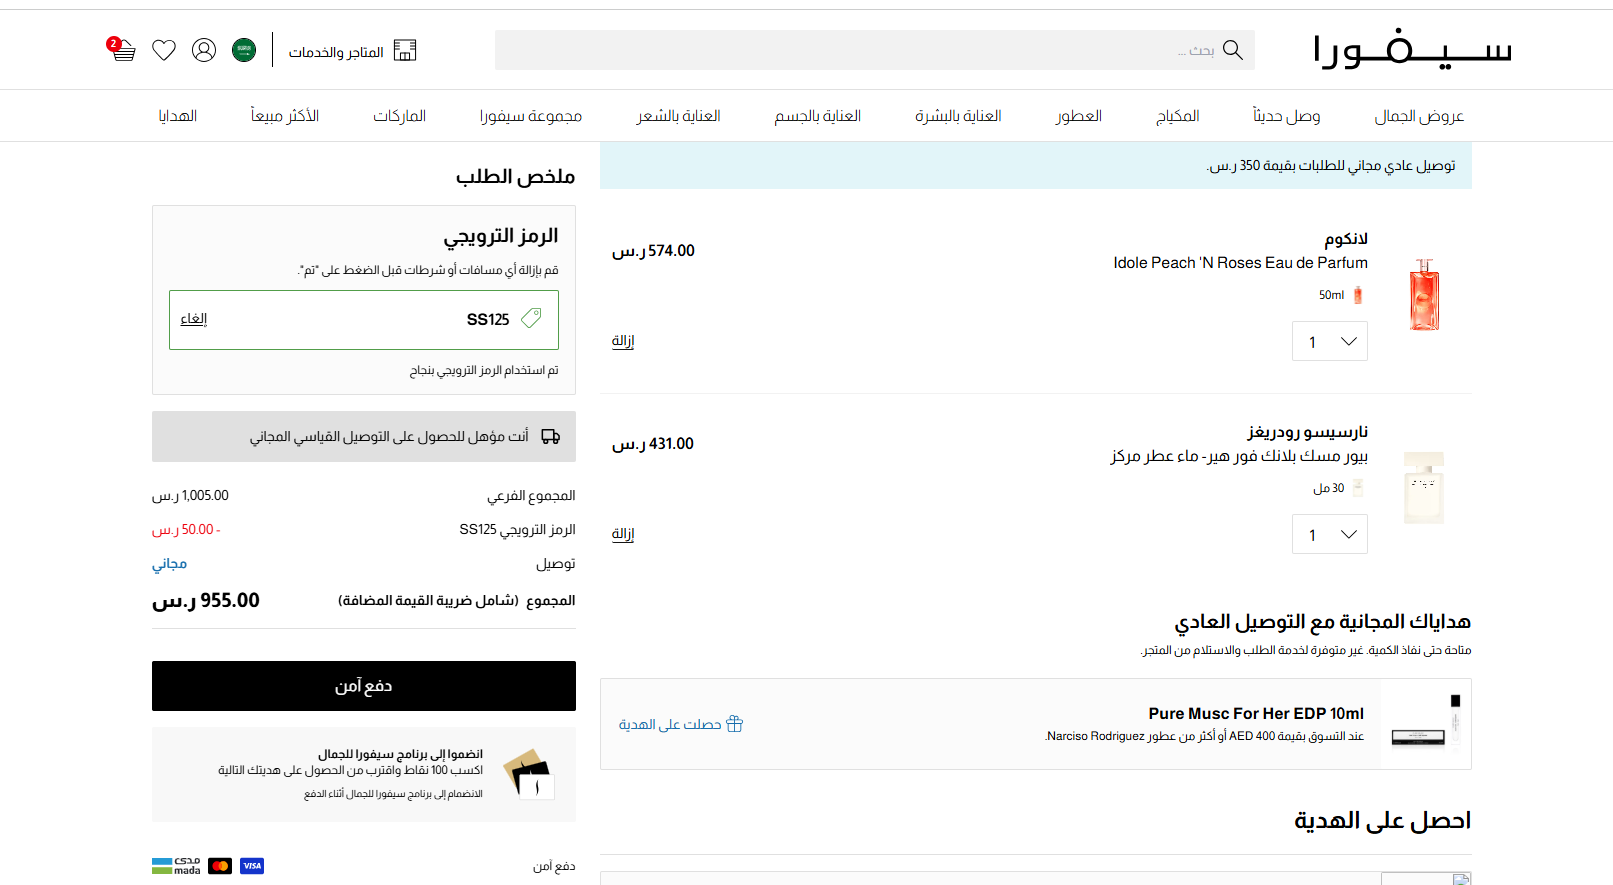Open عروض الجمال menu
This screenshot has width=1613, height=885.
[x=1419, y=116]
